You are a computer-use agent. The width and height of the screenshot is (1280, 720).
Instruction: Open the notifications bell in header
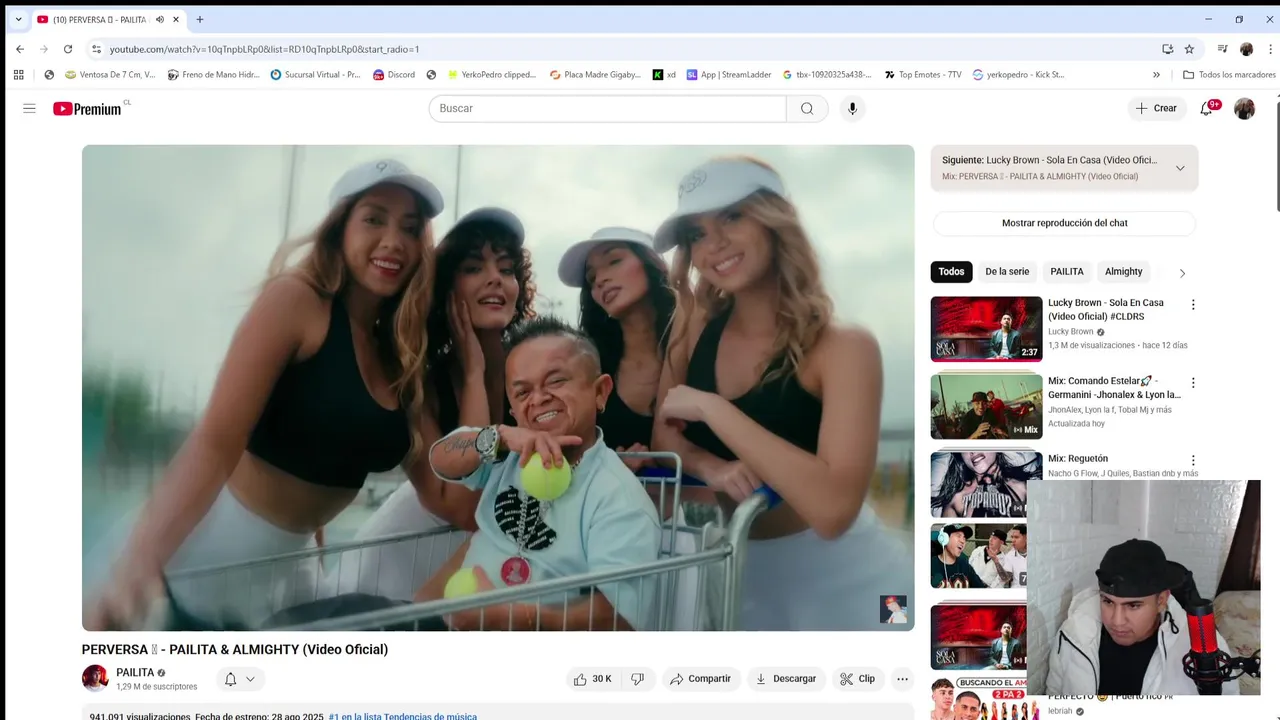1207,108
